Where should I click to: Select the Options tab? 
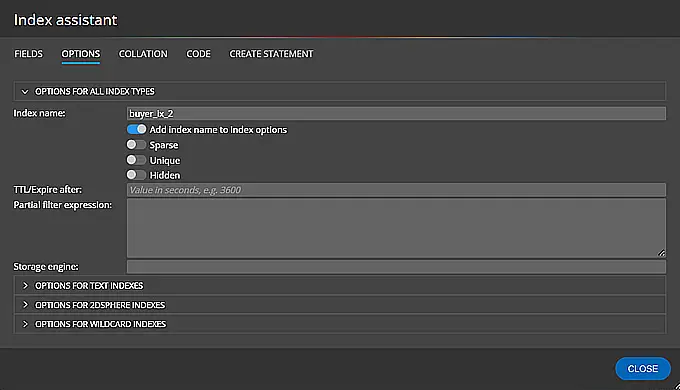(81, 54)
